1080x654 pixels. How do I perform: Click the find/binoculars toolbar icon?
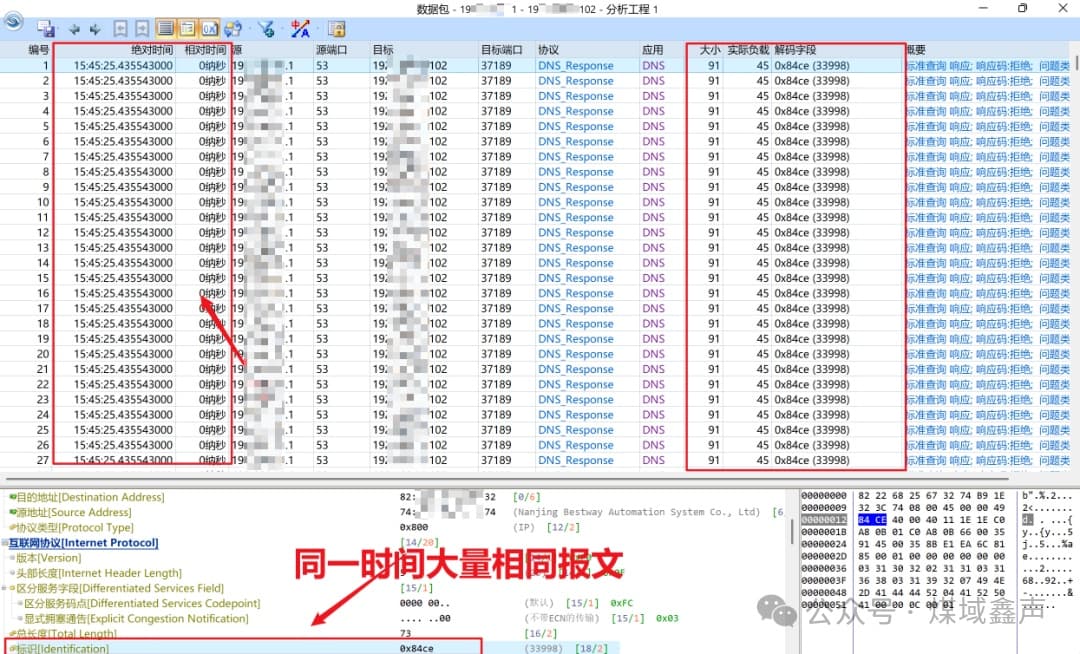click(x=232, y=29)
